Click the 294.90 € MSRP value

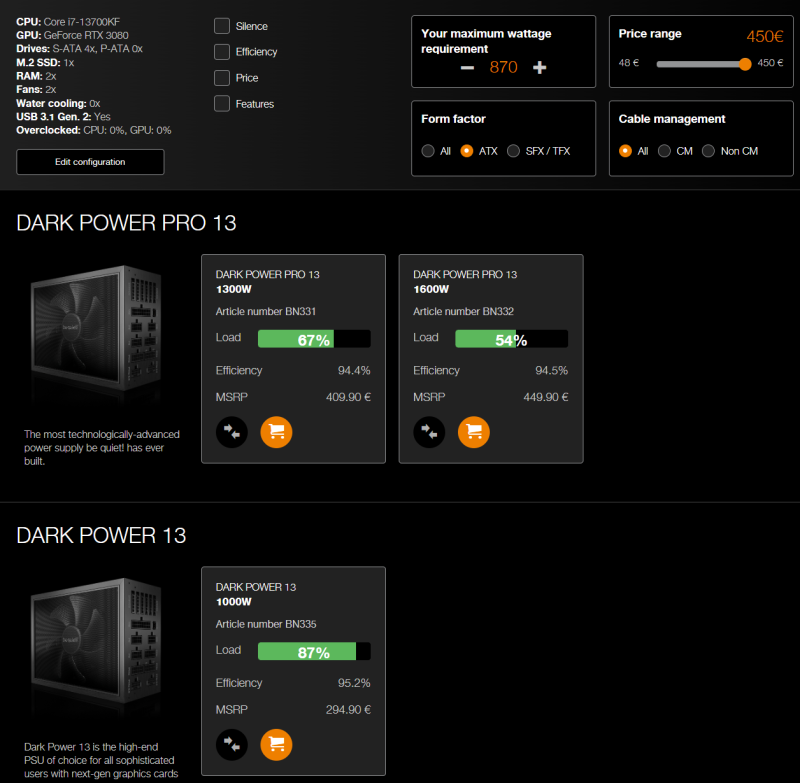[348, 710]
